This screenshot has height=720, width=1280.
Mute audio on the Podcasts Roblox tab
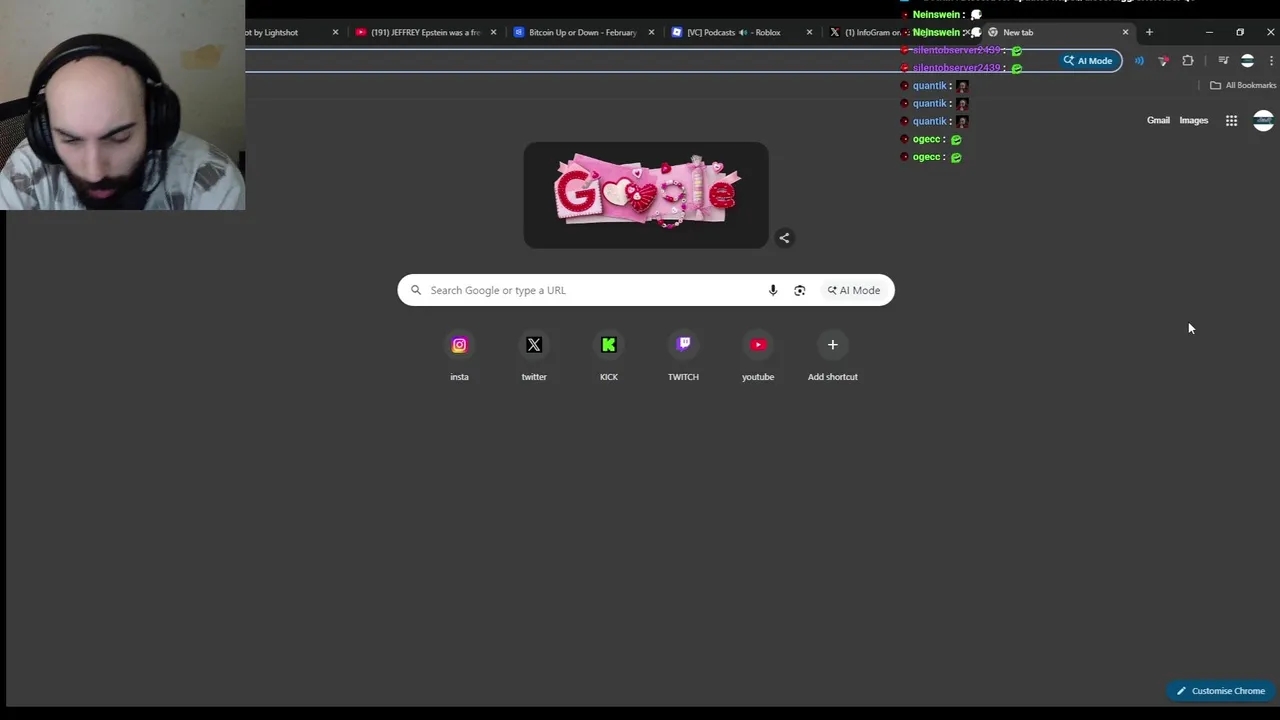coord(743,32)
